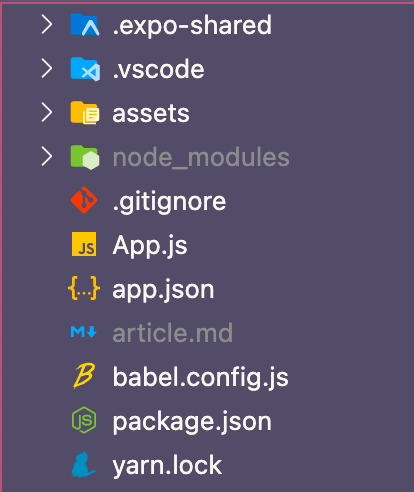Click the Yarn cat icon for yarn.lock

coord(84,464)
